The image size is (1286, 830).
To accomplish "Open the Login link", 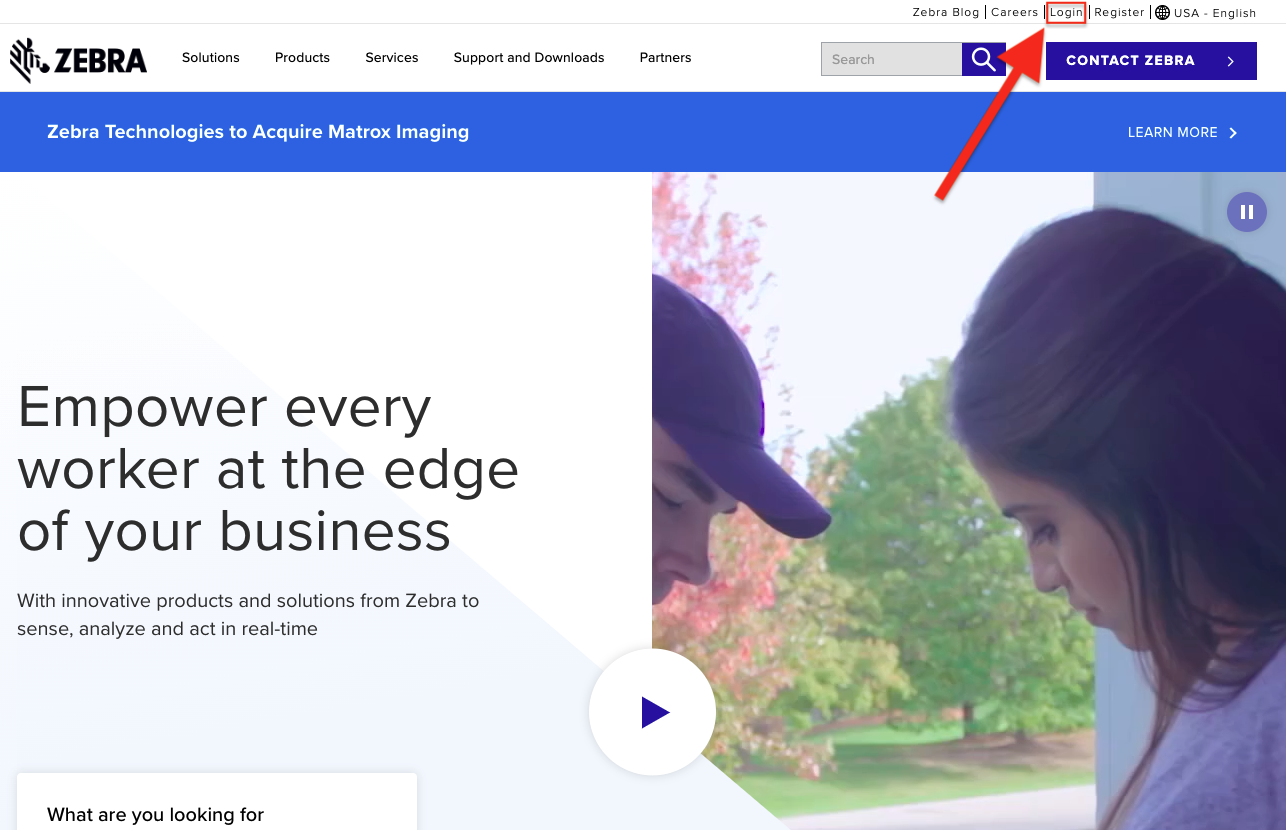I will pos(1066,13).
